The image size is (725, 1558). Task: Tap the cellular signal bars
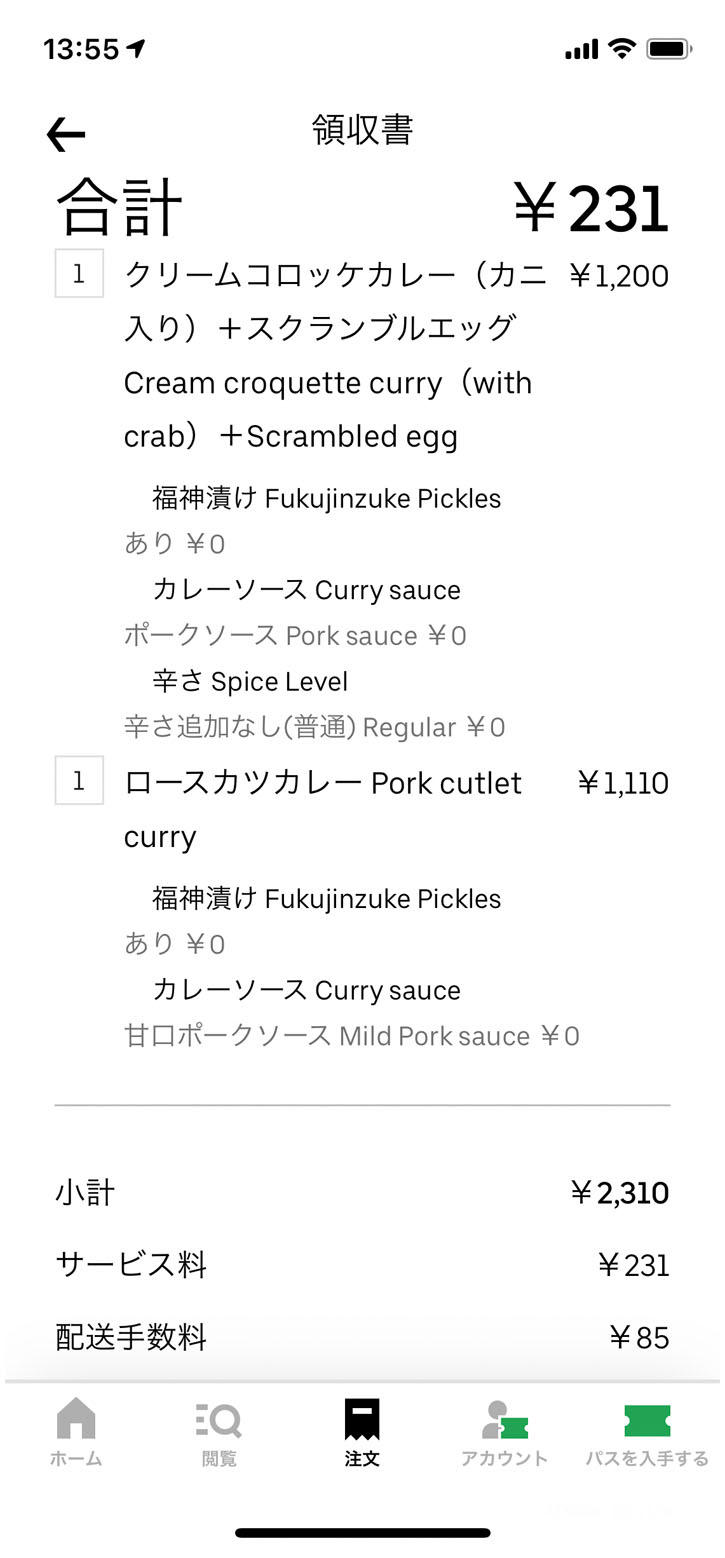tap(581, 49)
